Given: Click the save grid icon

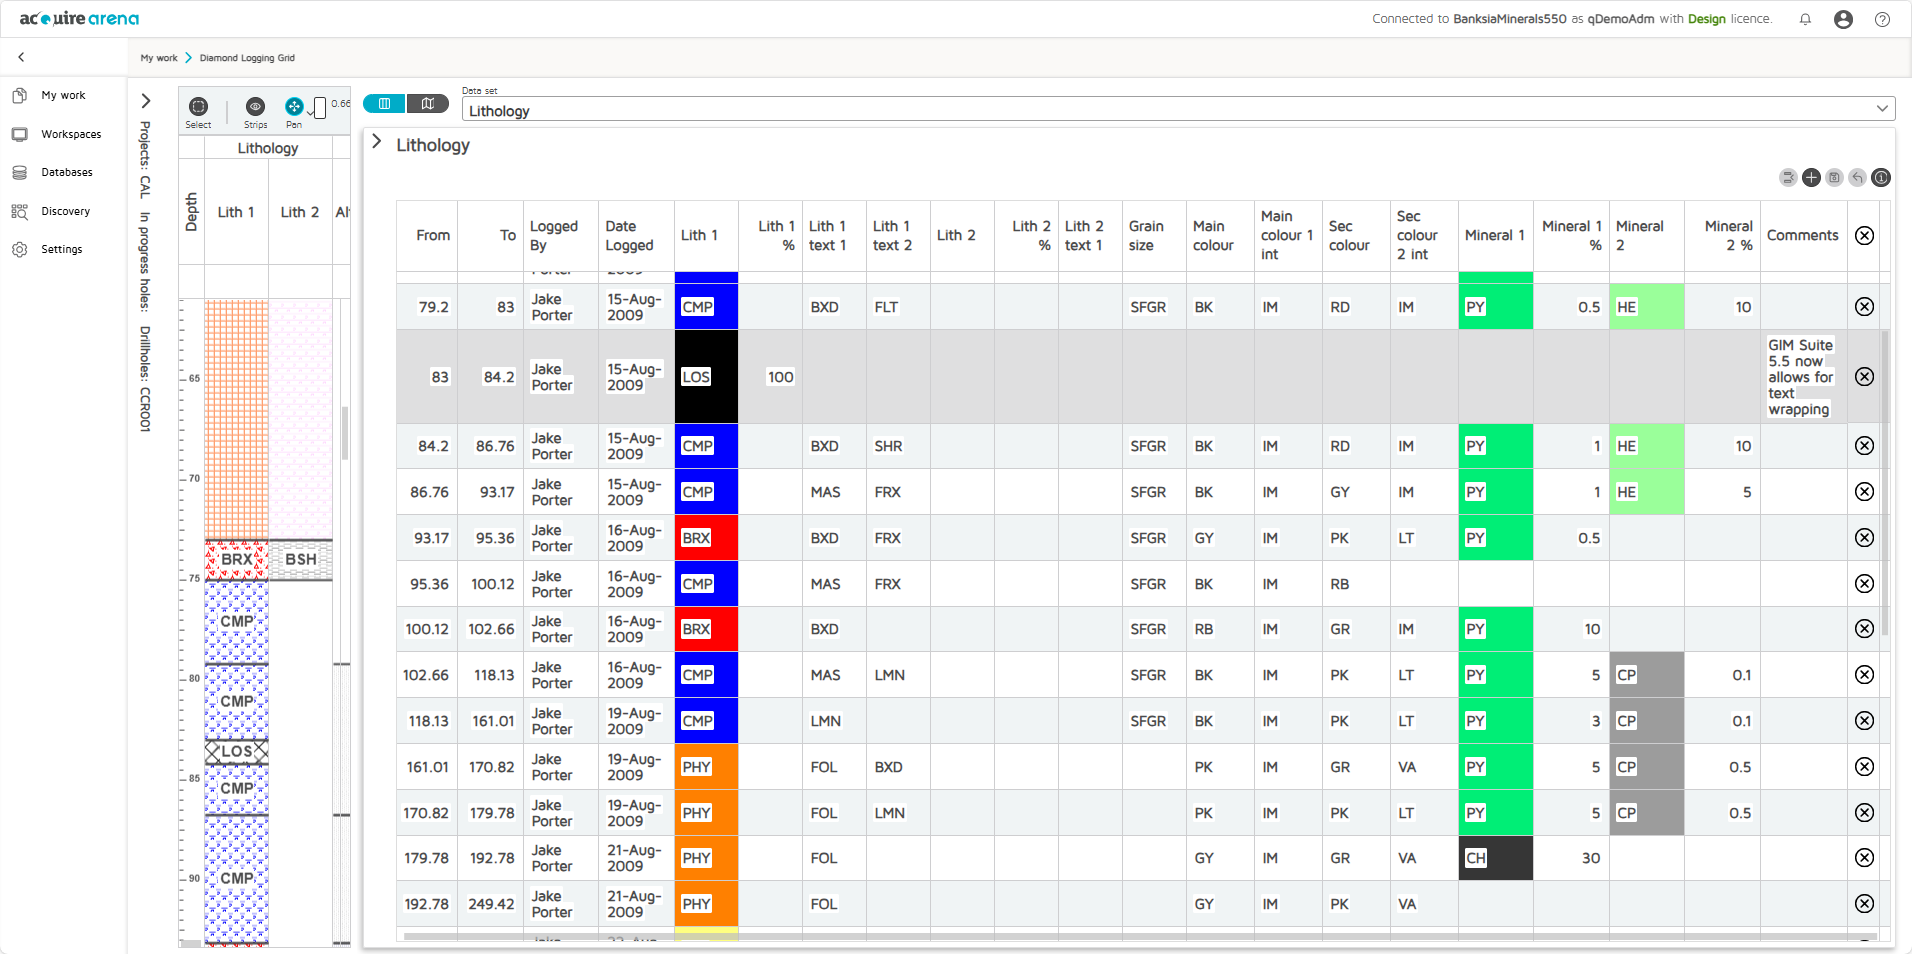Looking at the screenshot, I should pos(1834,178).
